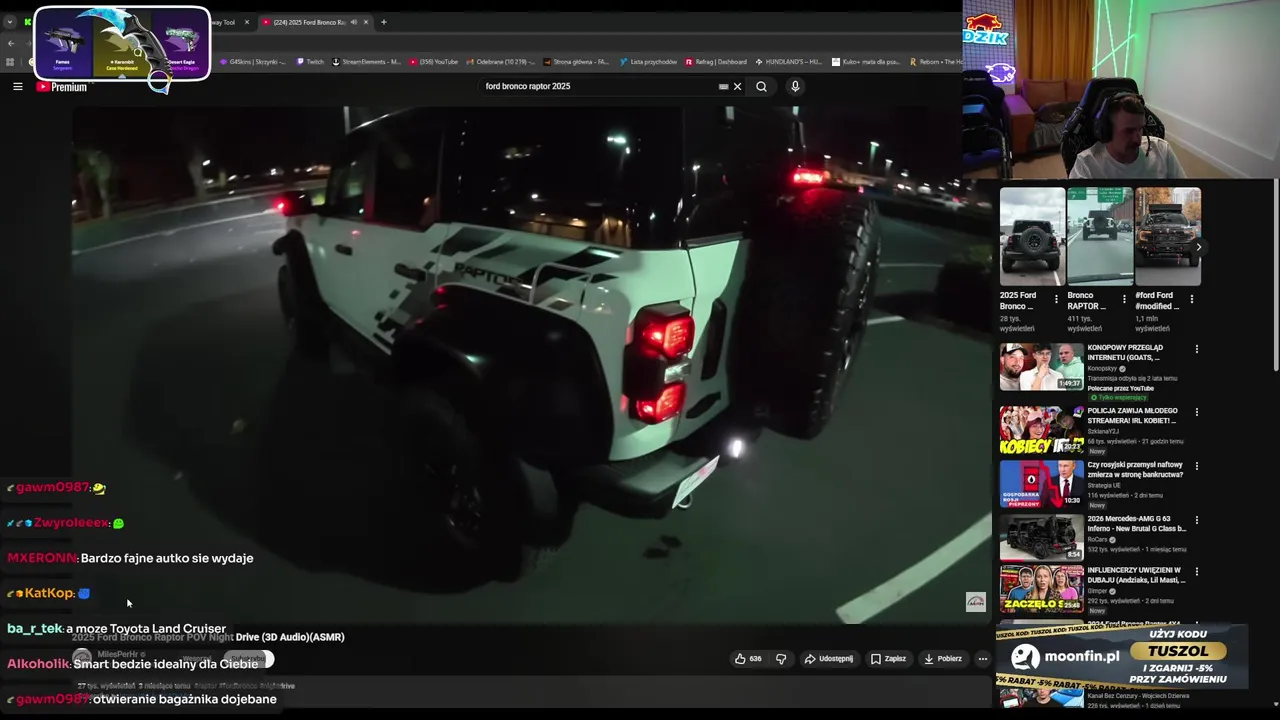The image size is (1280, 720).
Task: Open the Reborn bookmark
Action: pyautogui.click(x=936, y=62)
